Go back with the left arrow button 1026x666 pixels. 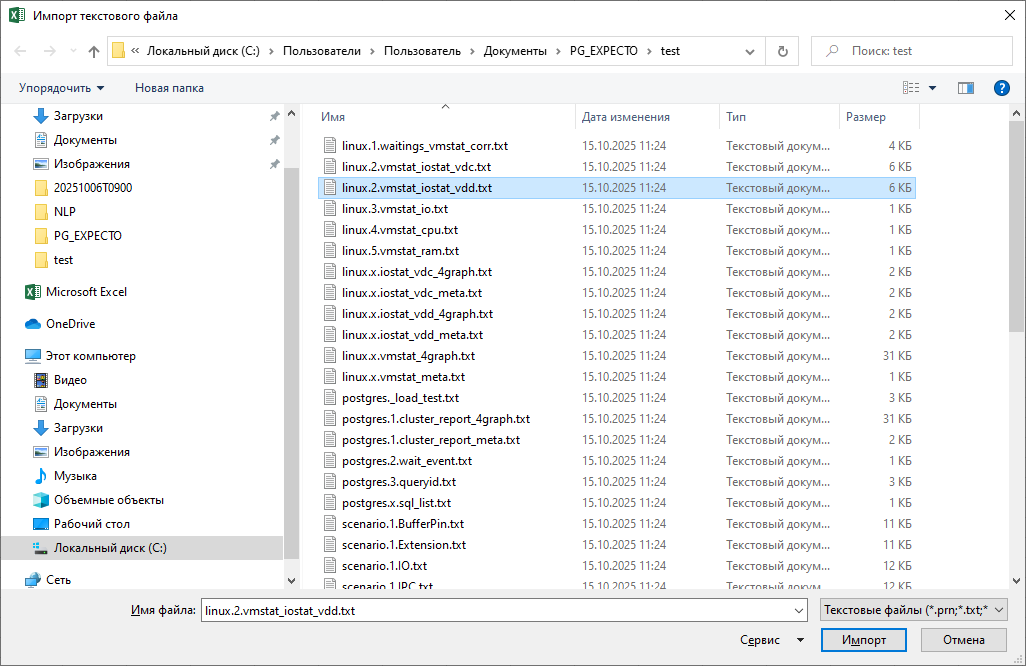coord(20,51)
